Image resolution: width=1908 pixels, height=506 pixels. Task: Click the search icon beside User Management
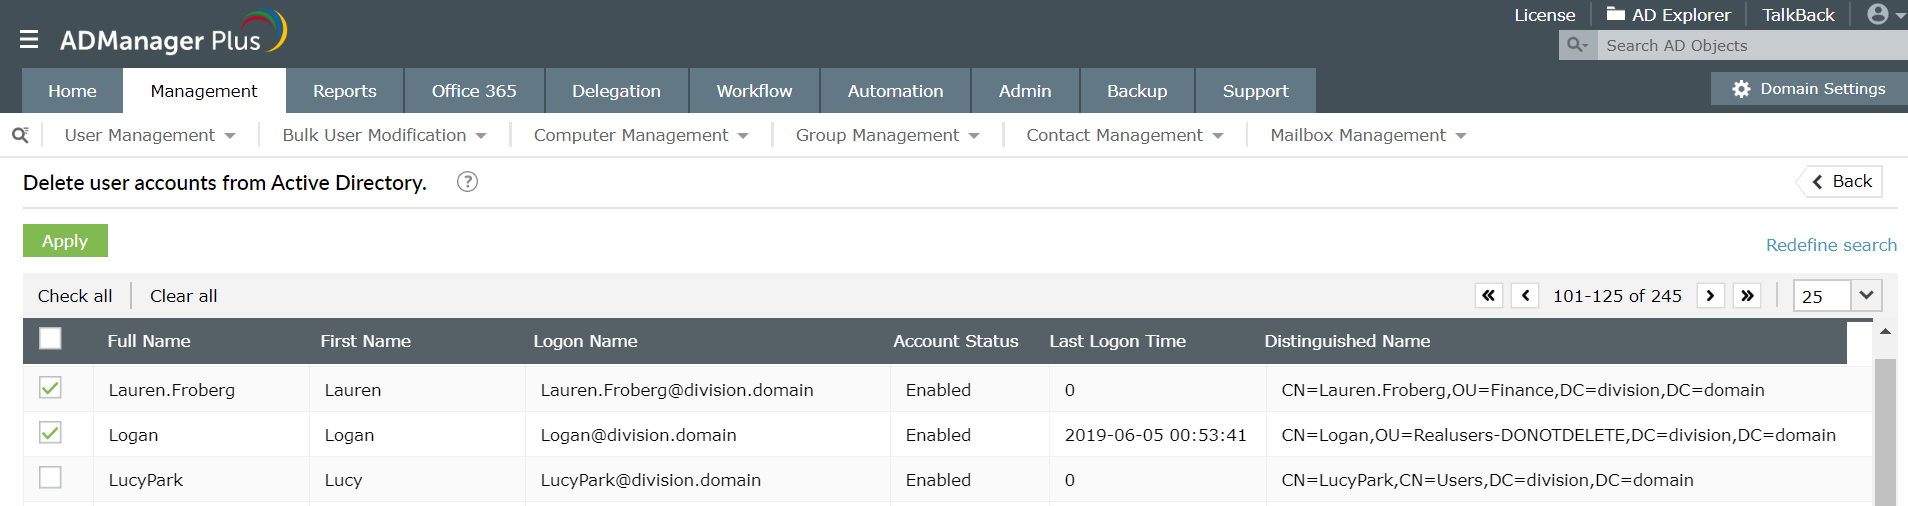[x=20, y=135]
